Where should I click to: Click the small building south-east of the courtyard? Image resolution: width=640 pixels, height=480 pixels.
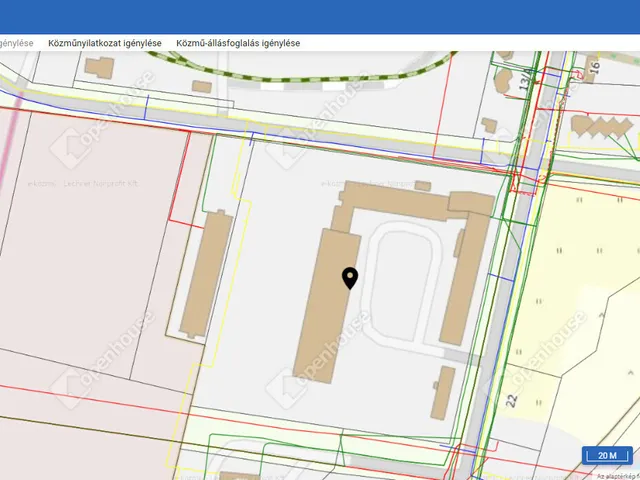click(x=443, y=395)
